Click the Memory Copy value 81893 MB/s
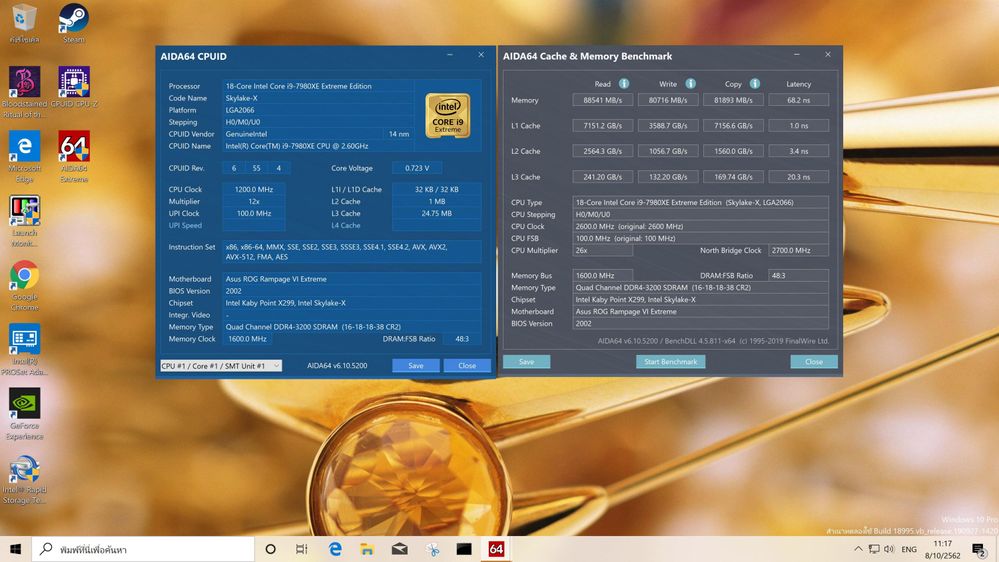Screen dimensions: 999x562 733,100
